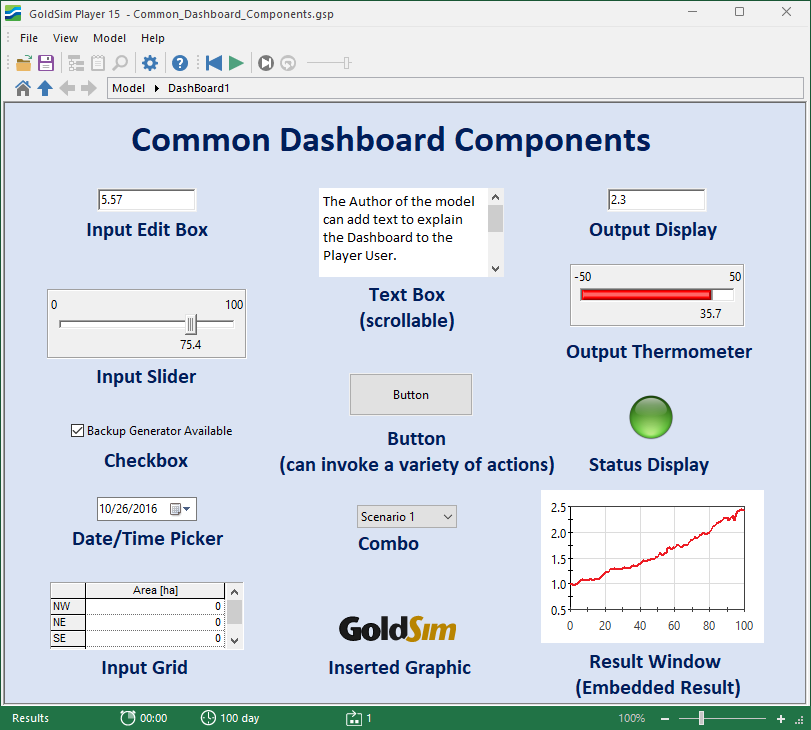The height and width of the screenshot is (730, 811).
Task: Open a model file with the folder icon
Action: click(x=23, y=63)
